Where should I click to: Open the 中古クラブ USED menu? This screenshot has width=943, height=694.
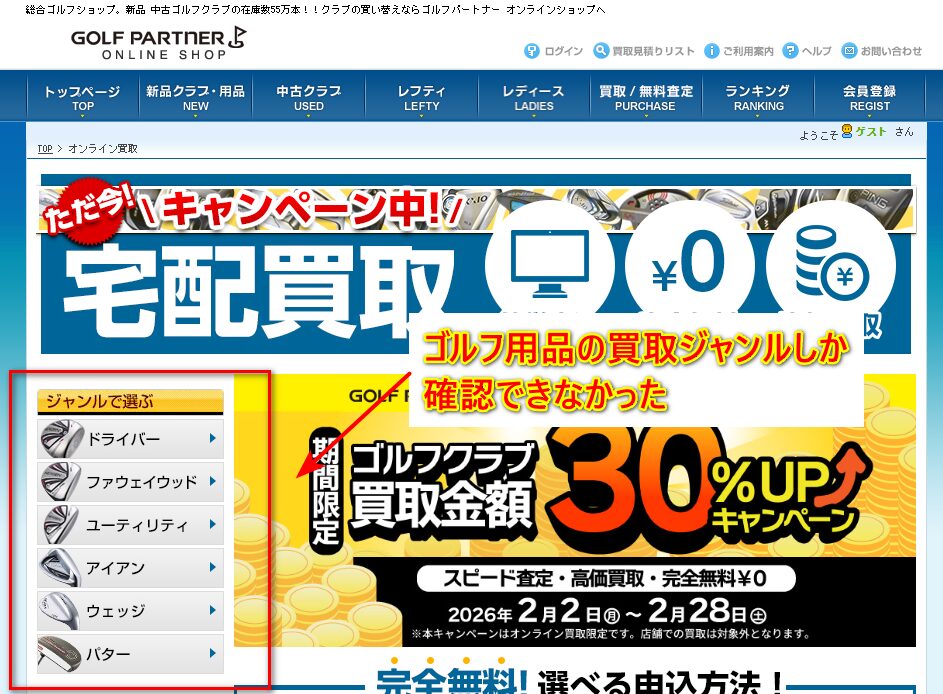309,97
